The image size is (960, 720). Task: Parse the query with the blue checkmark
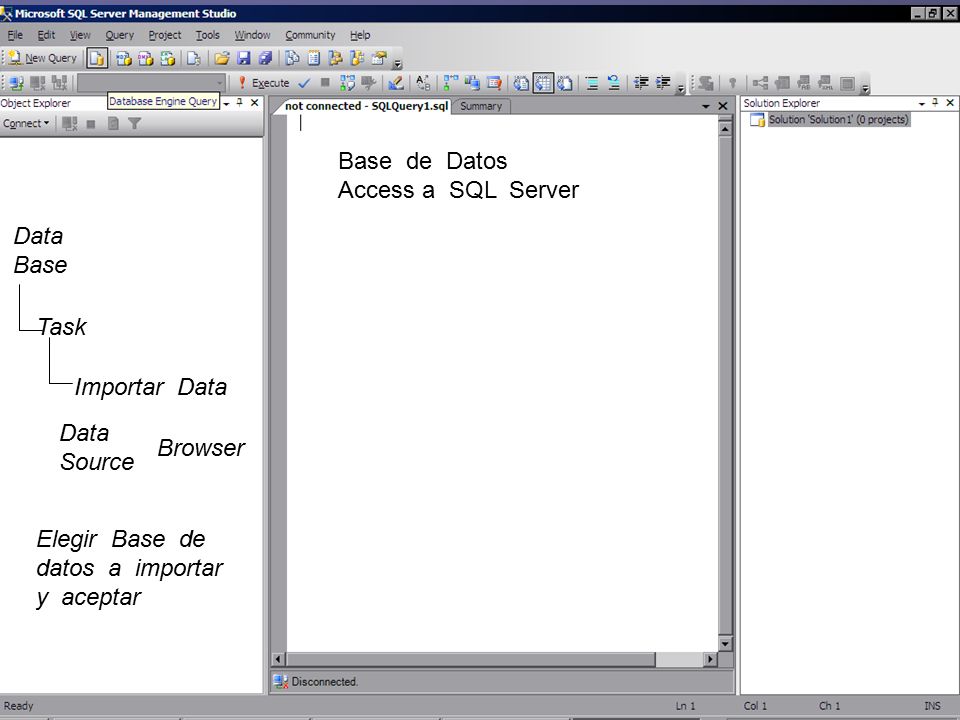pyautogui.click(x=304, y=83)
